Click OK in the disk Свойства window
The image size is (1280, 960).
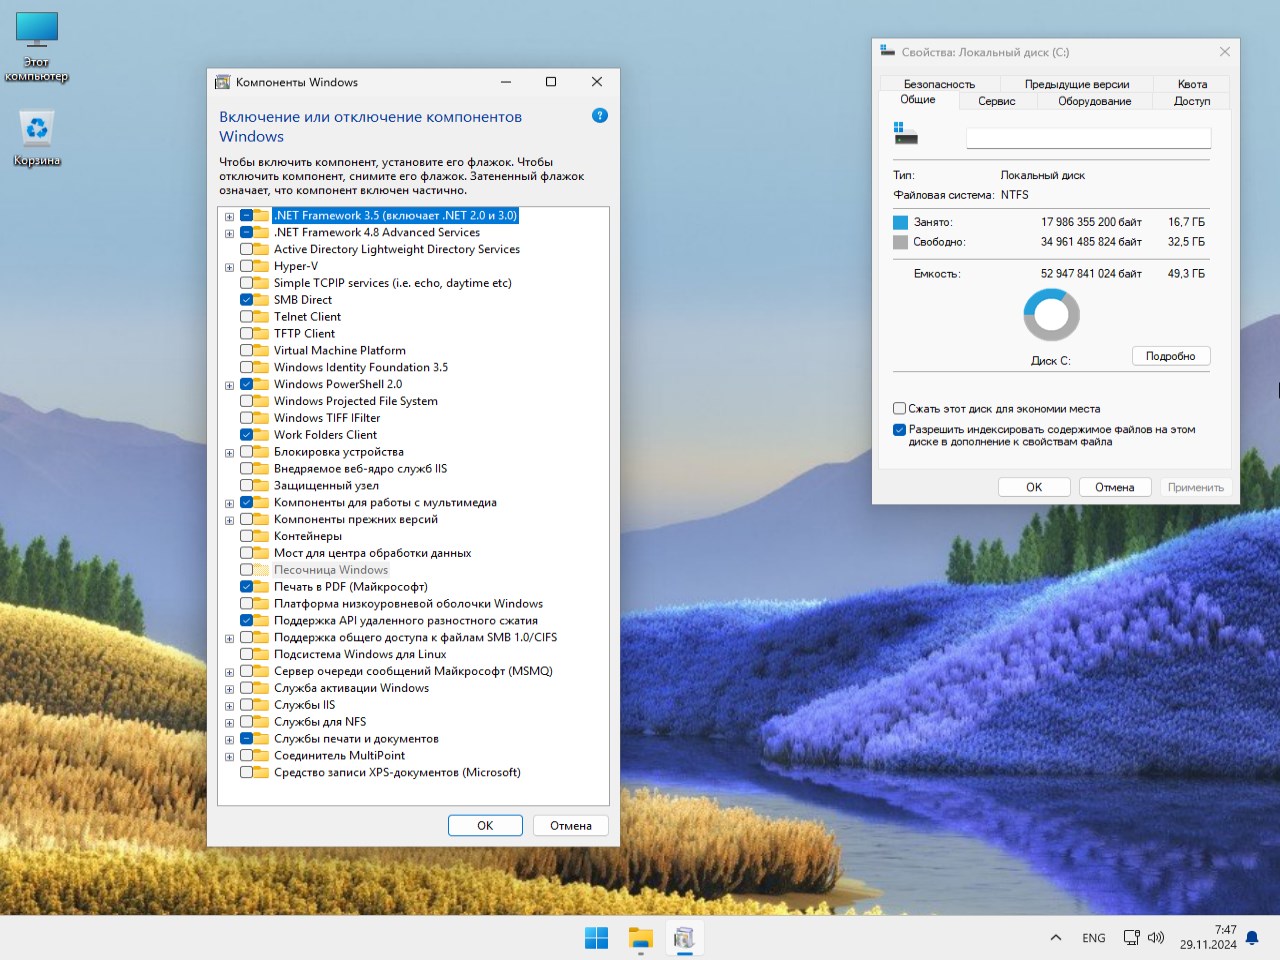(x=1034, y=487)
